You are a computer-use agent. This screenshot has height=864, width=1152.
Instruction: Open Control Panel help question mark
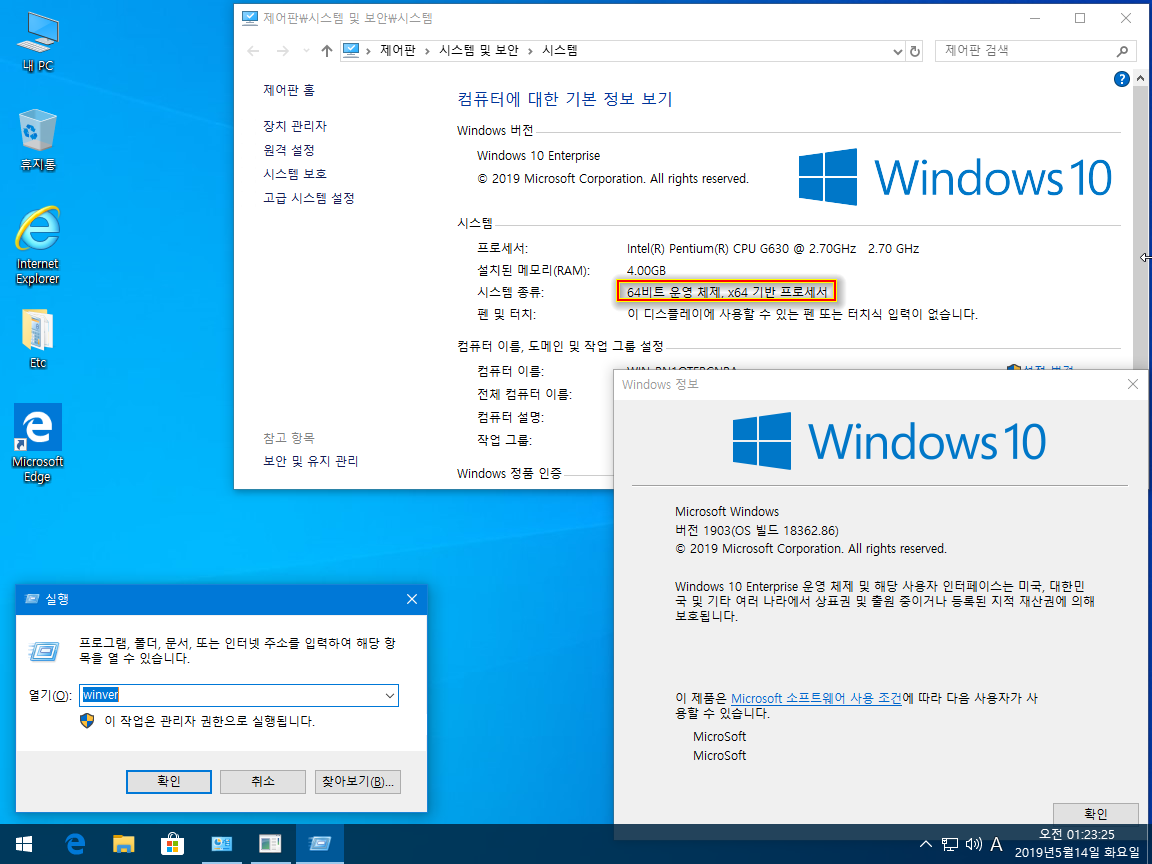tap(1121, 79)
